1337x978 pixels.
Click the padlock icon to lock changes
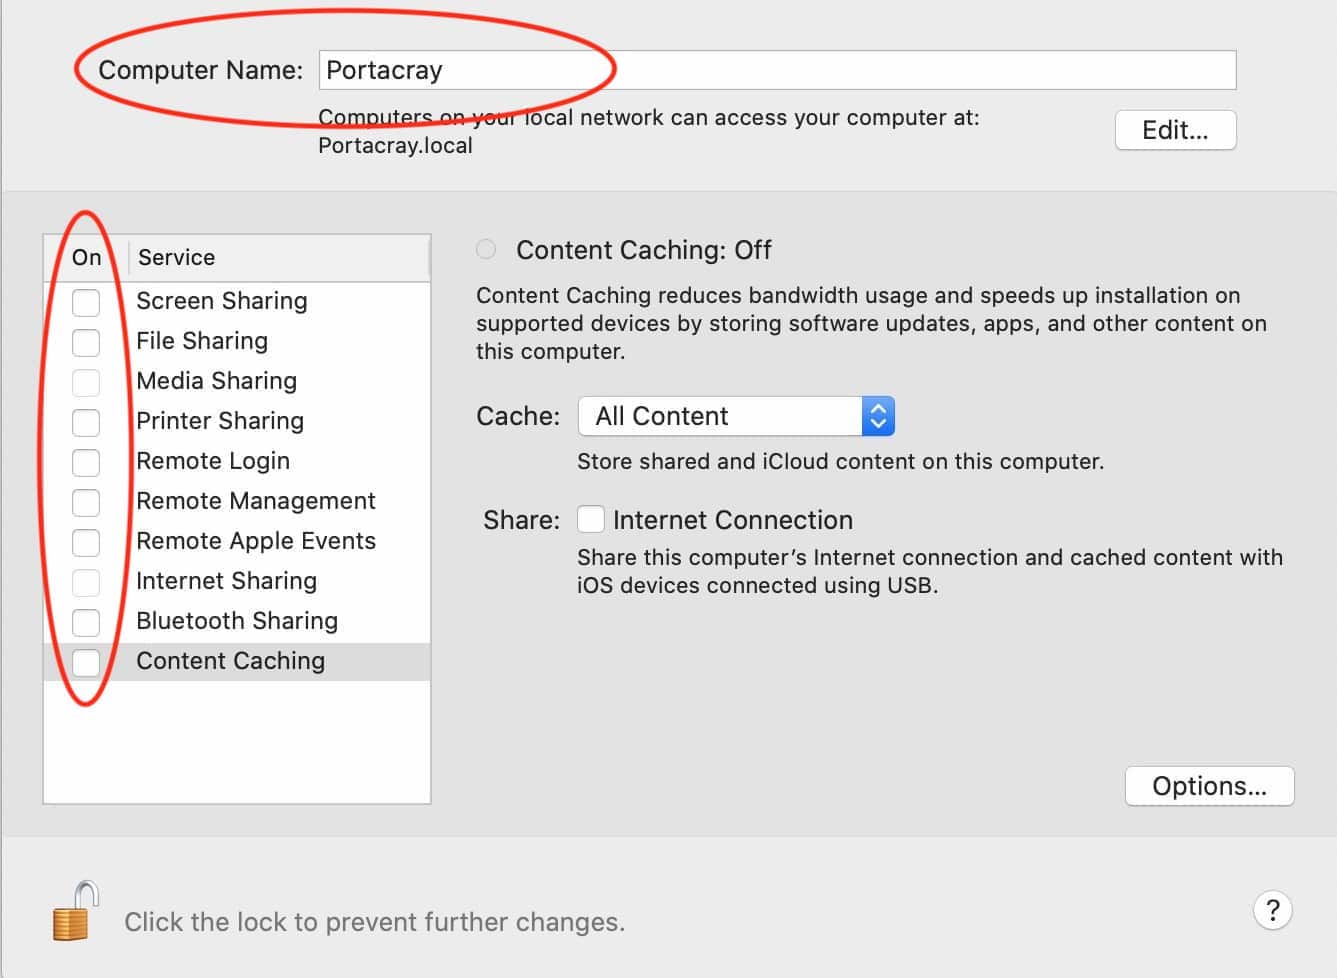(76, 910)
